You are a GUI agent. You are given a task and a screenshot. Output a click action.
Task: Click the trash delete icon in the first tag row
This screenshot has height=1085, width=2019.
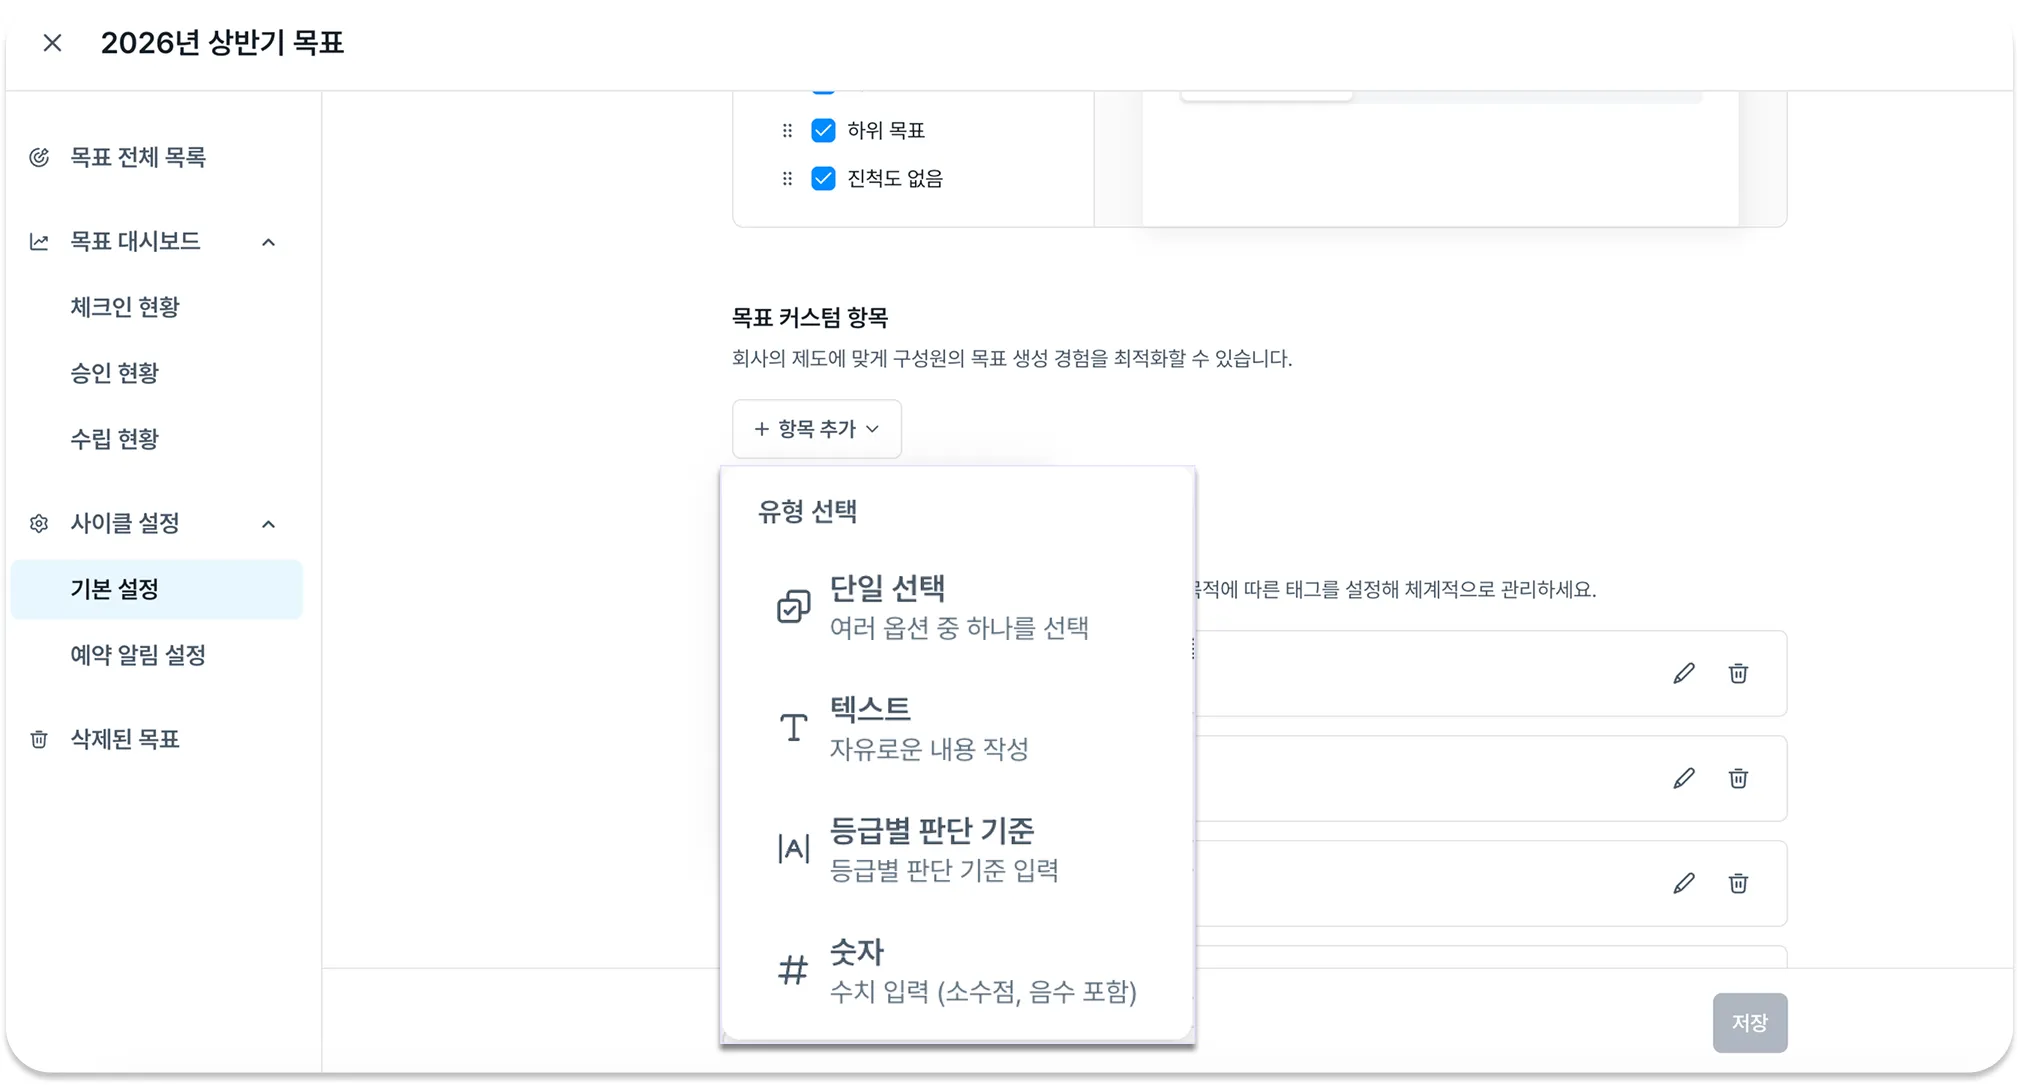pyautogui.click(x=1738, y=673)
